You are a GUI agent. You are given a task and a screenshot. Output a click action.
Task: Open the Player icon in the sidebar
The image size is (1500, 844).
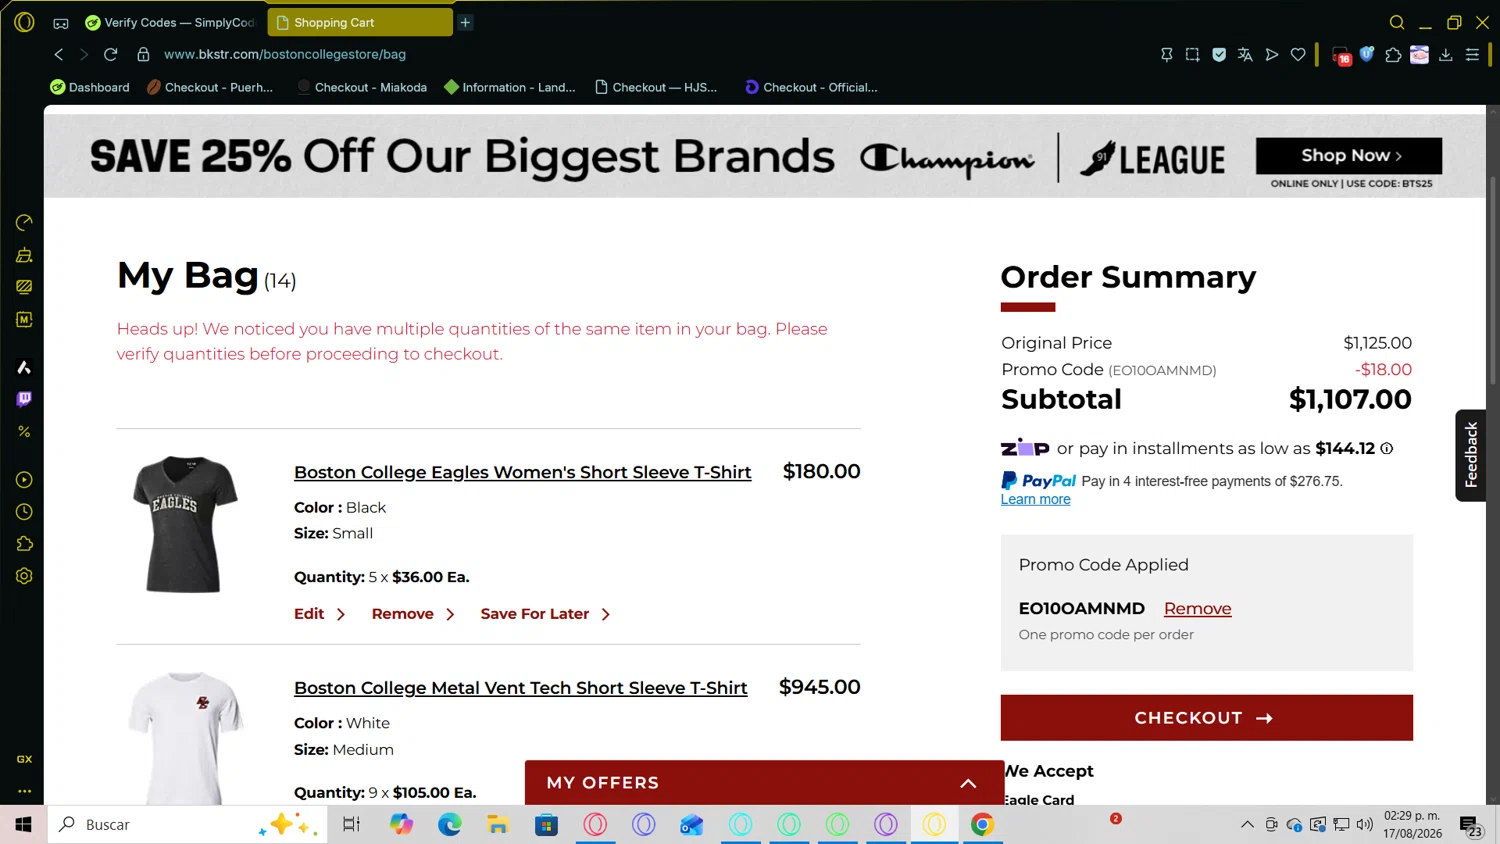pyautogui.click(x=24, y=480)
